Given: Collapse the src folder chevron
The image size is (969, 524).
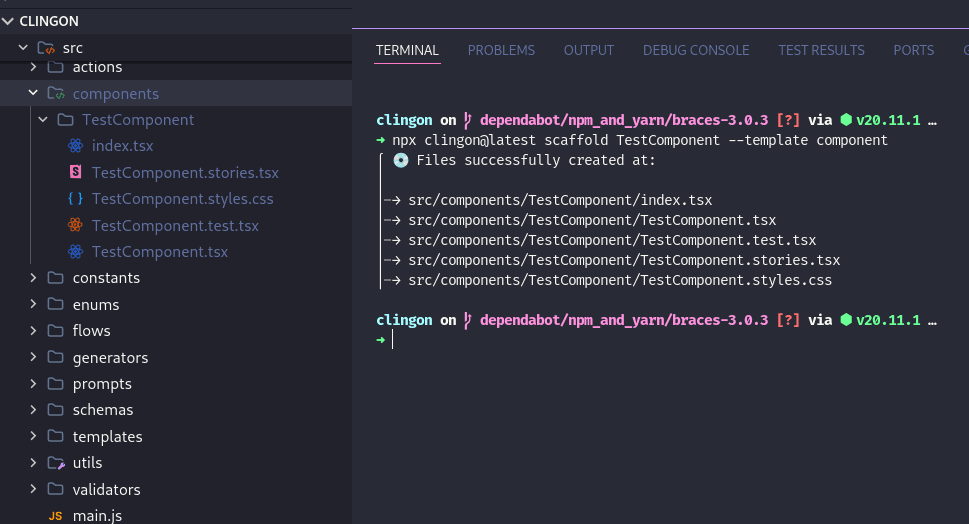Looking at the screenshot, I should (x=23, y=47).
